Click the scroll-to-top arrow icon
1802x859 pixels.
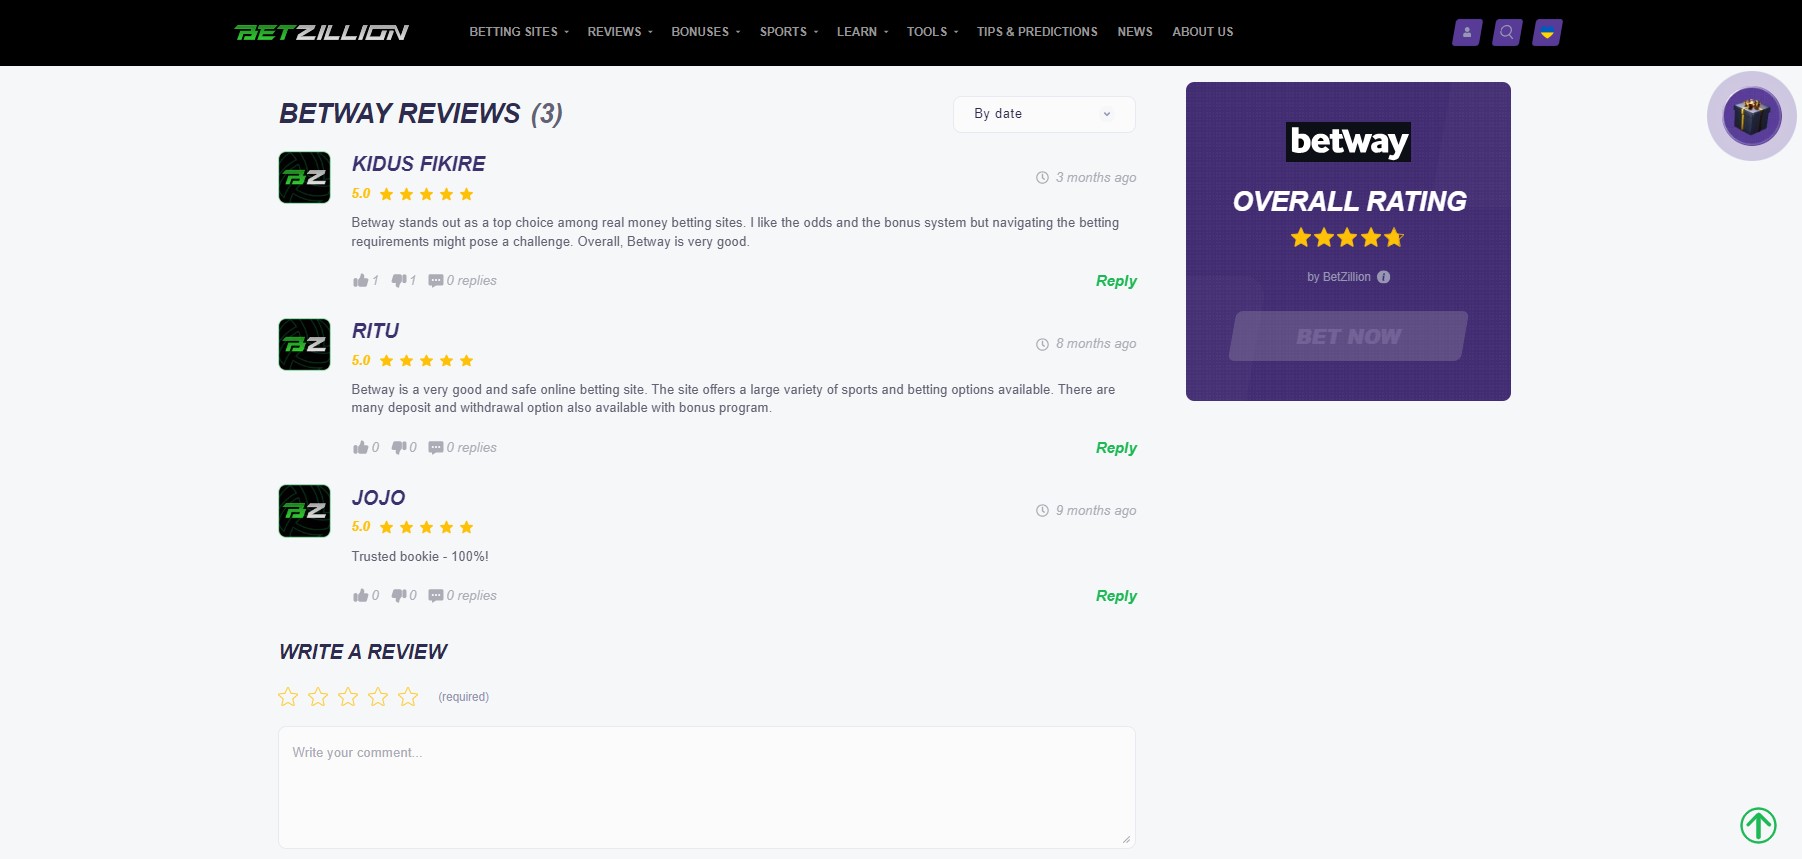pyautogui.click(x=1758, y=825)
